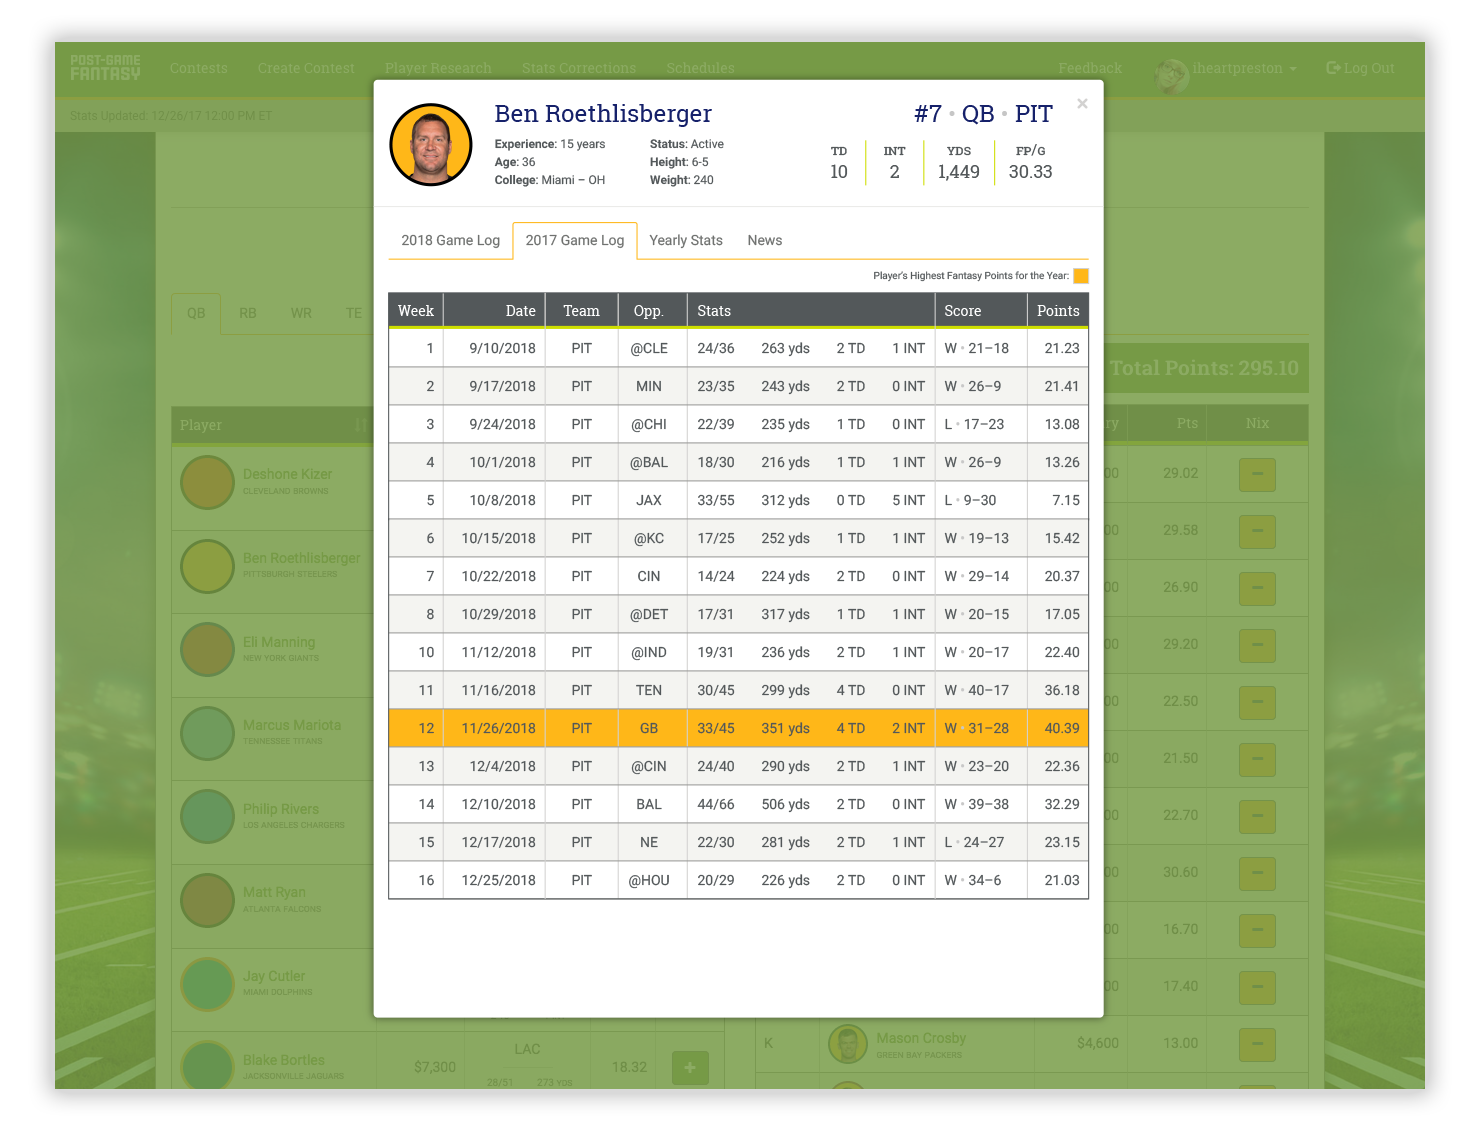Sort the player list by Player column

click(x=272, y=425)
